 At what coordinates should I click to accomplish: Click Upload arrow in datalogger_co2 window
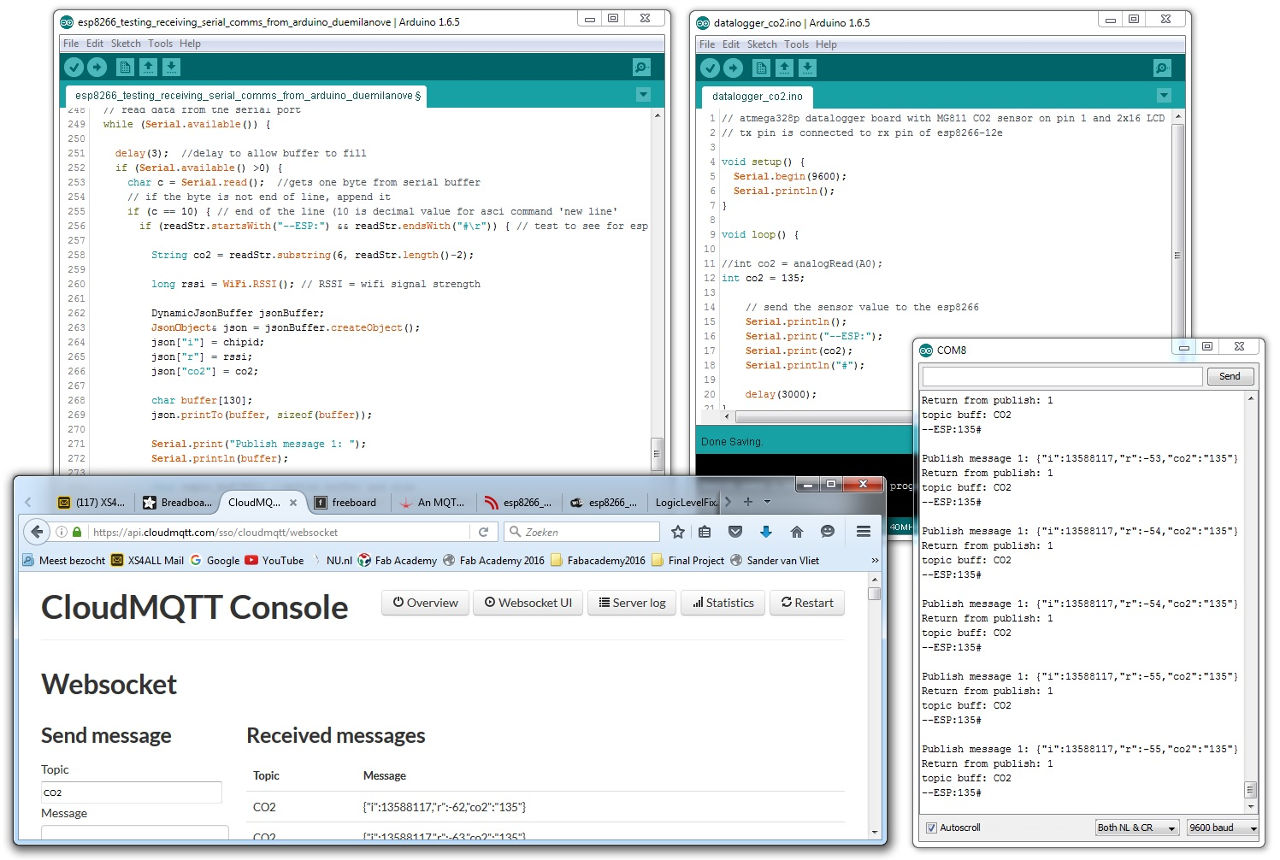[x=733, y=67]
